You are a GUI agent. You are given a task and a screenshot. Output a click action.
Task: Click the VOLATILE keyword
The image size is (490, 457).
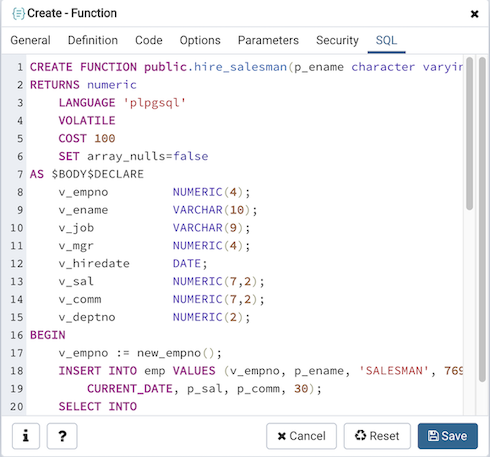pos(87,120)
